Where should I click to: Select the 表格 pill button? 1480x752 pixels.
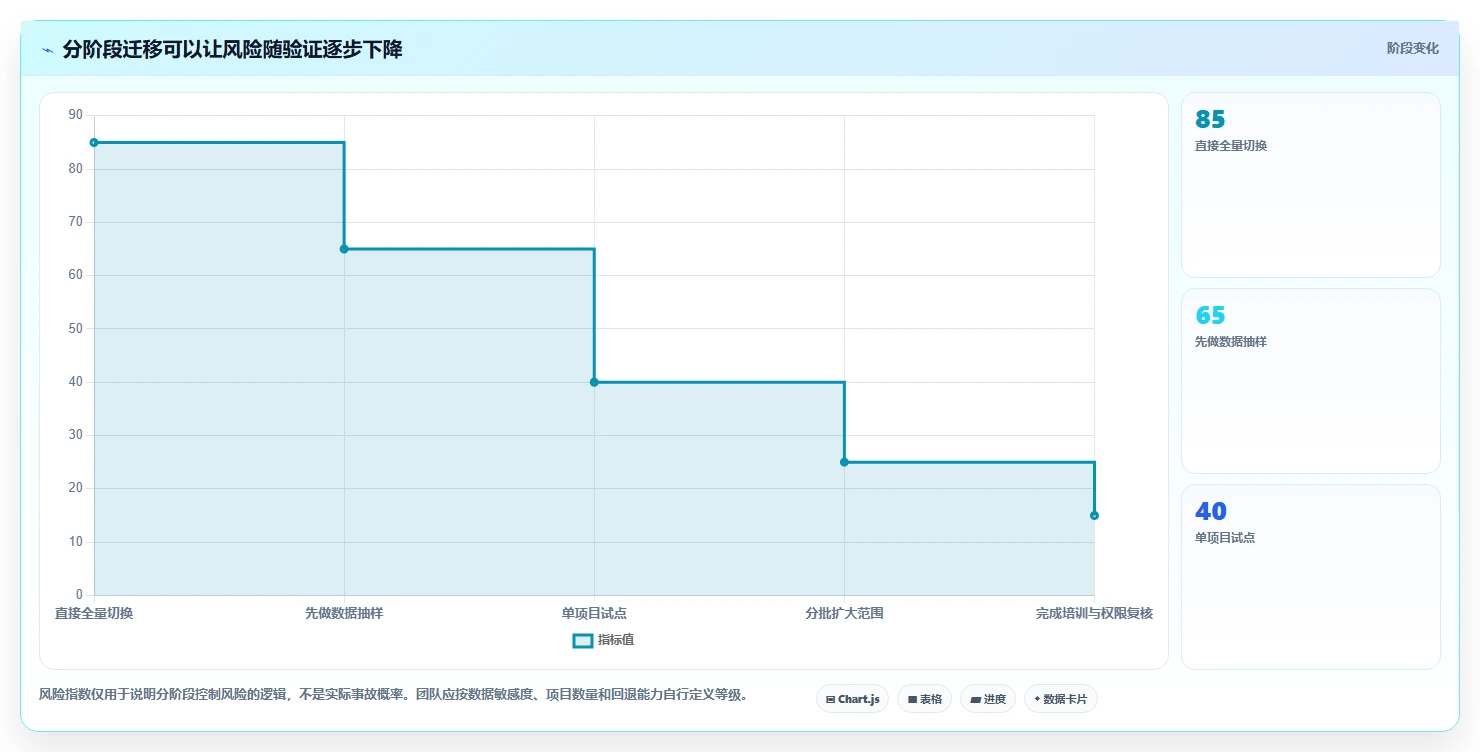924,699
